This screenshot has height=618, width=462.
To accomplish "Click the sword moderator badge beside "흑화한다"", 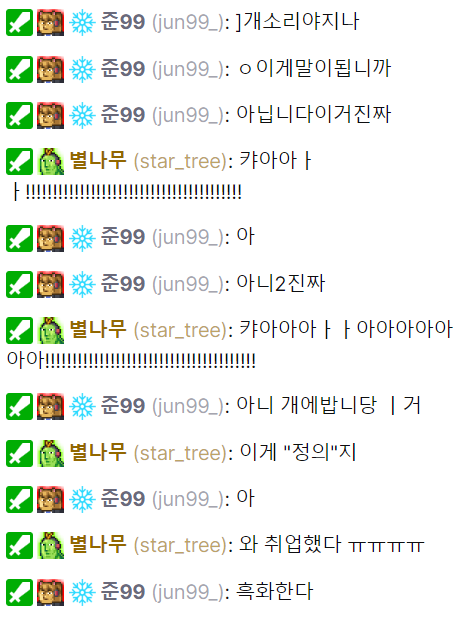I will 19,592.
